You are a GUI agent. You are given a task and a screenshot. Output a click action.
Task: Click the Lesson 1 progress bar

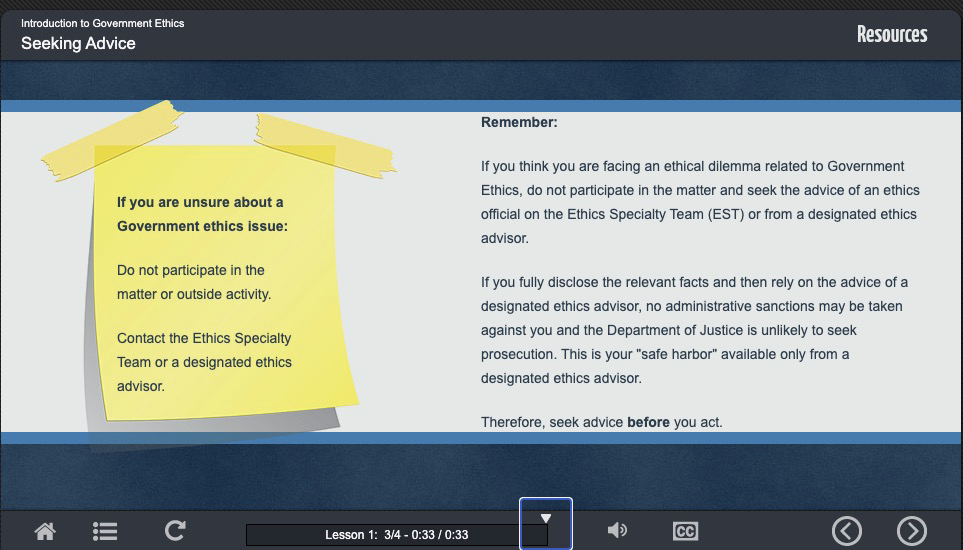click(396, 535)
